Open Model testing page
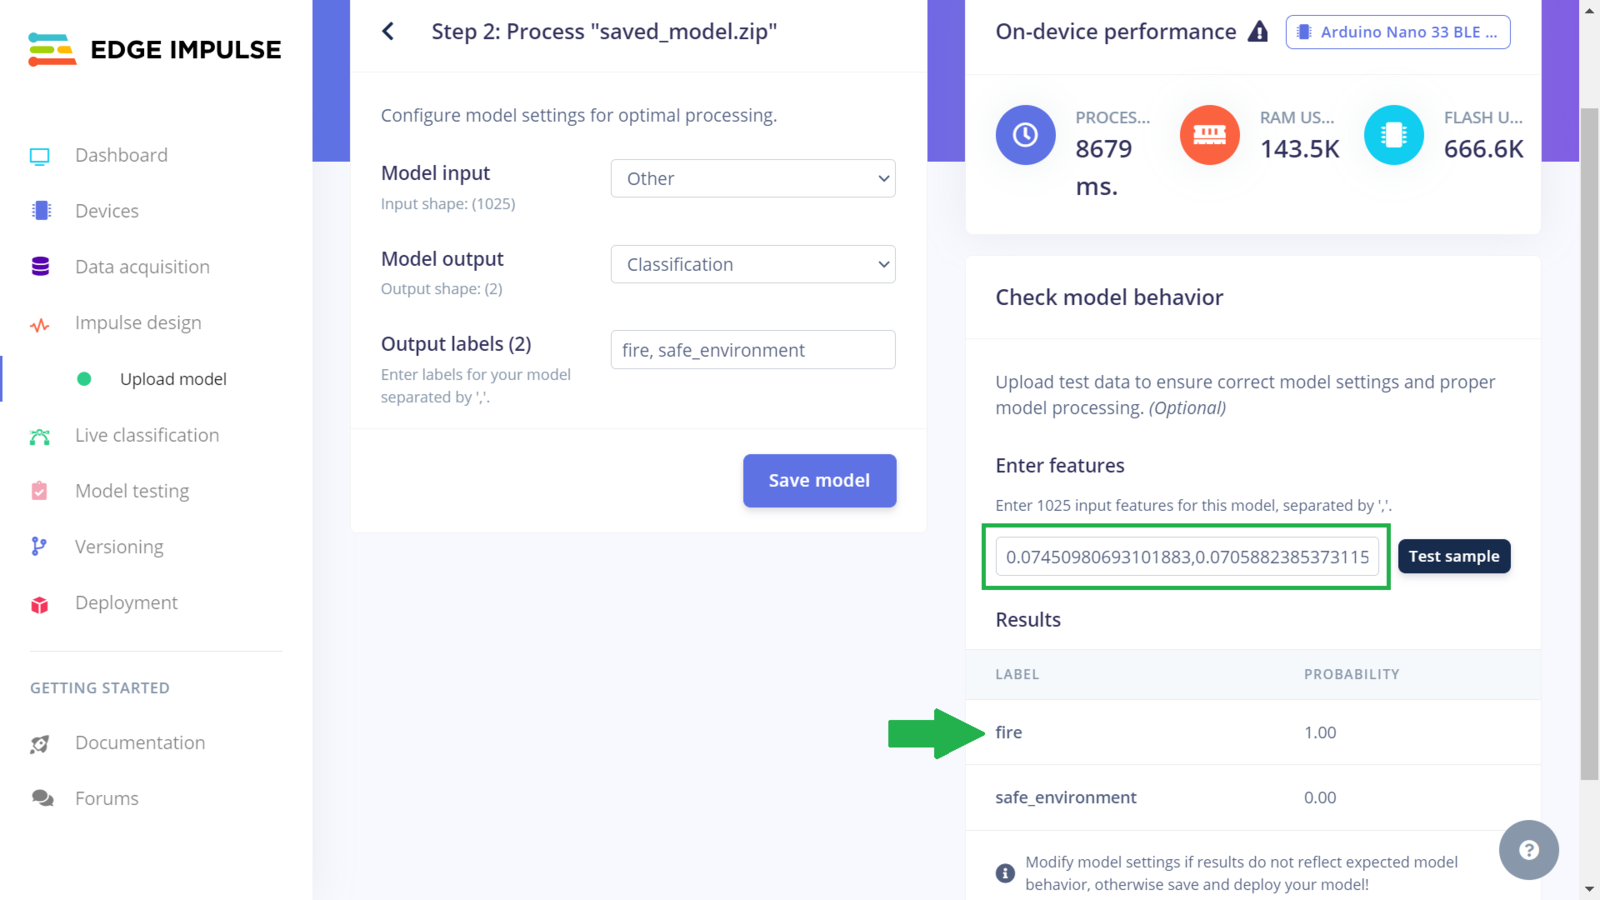The height and width of the screenshot is (900, 1600). tap(132, 491)
